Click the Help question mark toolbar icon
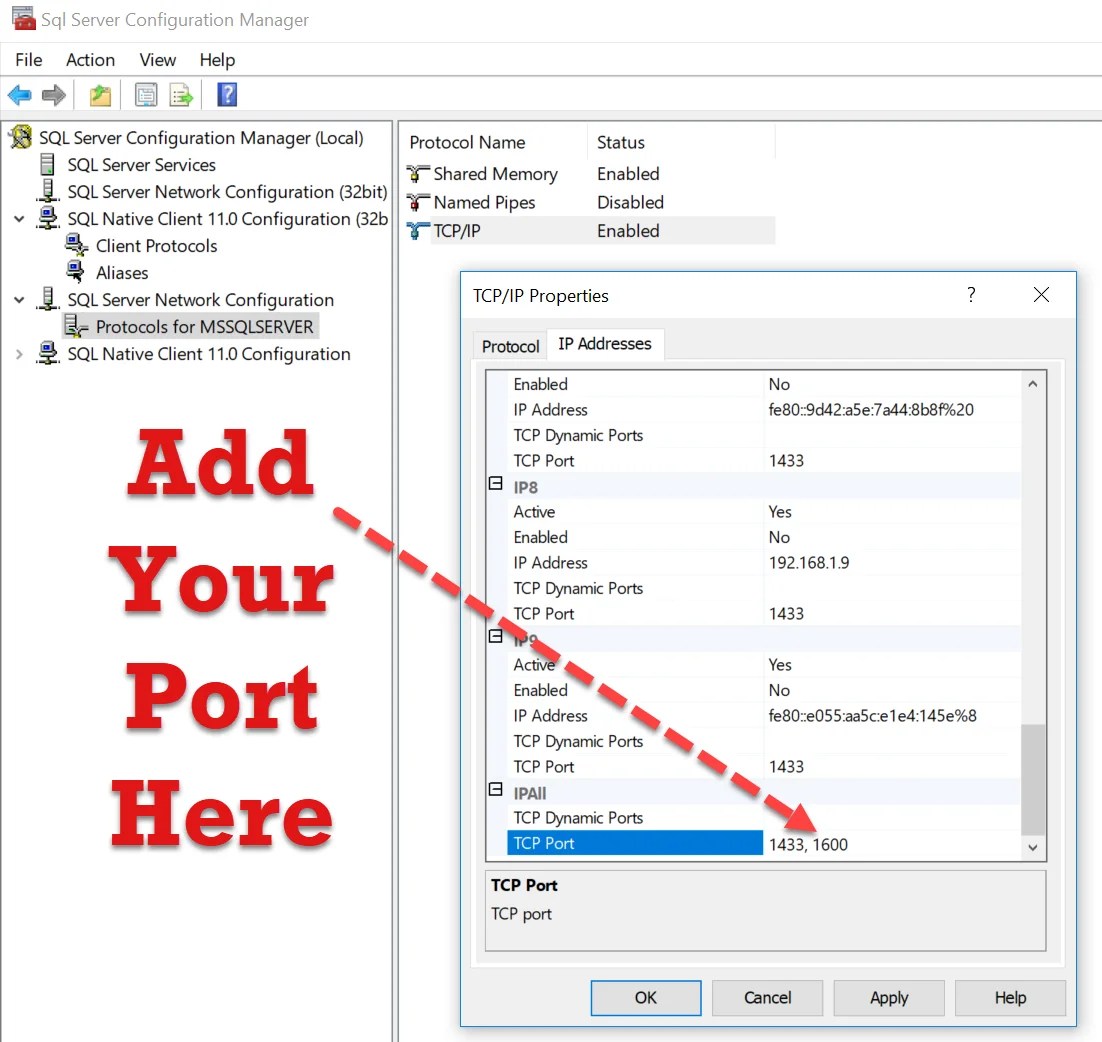 coord(227,94)
